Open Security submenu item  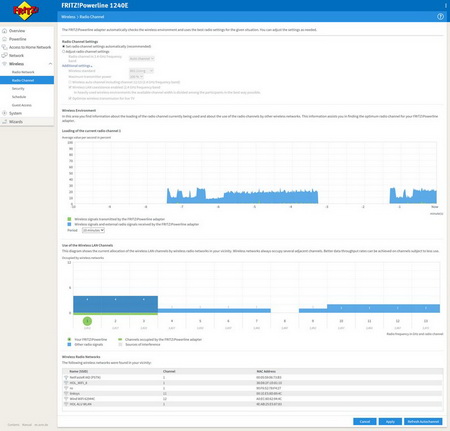coord(18,89)
